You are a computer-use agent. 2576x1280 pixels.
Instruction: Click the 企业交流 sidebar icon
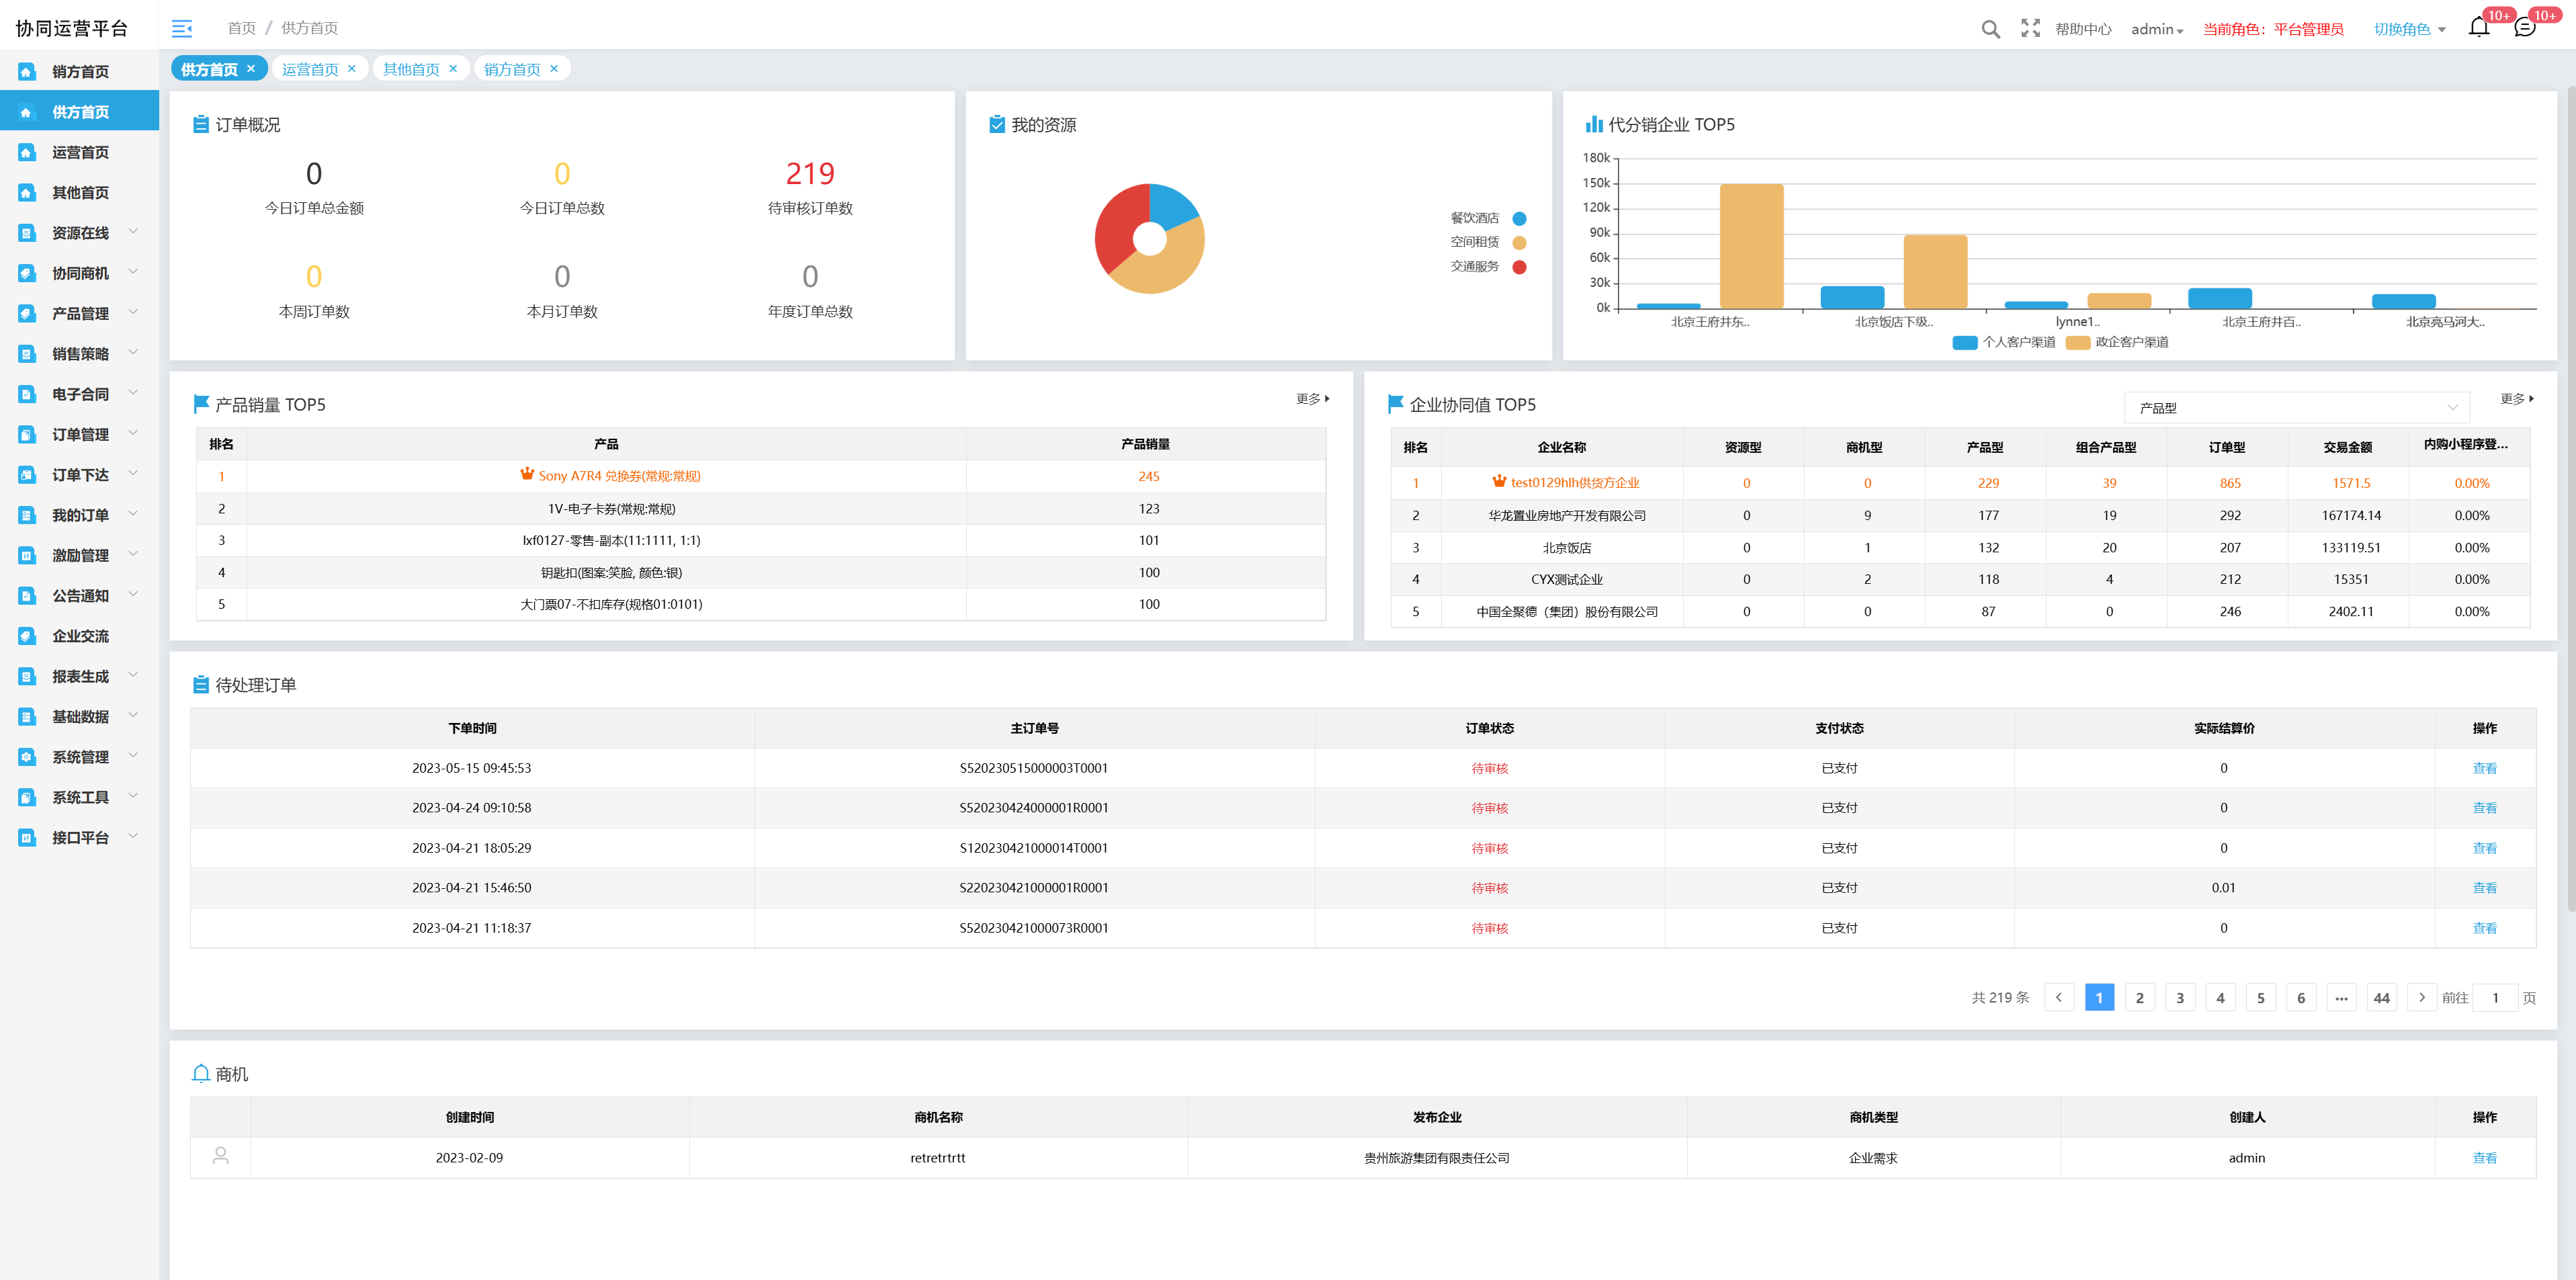pyautogui.click(x=27, y=636)
